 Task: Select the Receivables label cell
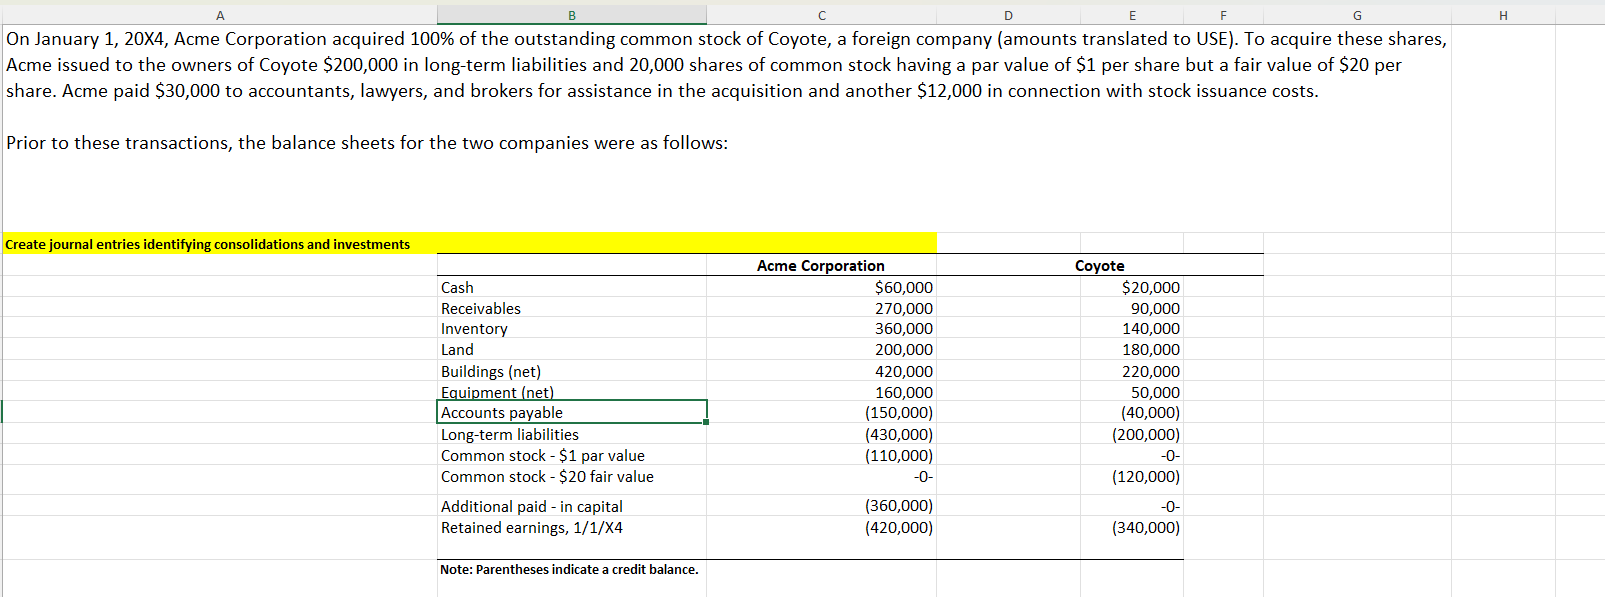click(572, 308)
